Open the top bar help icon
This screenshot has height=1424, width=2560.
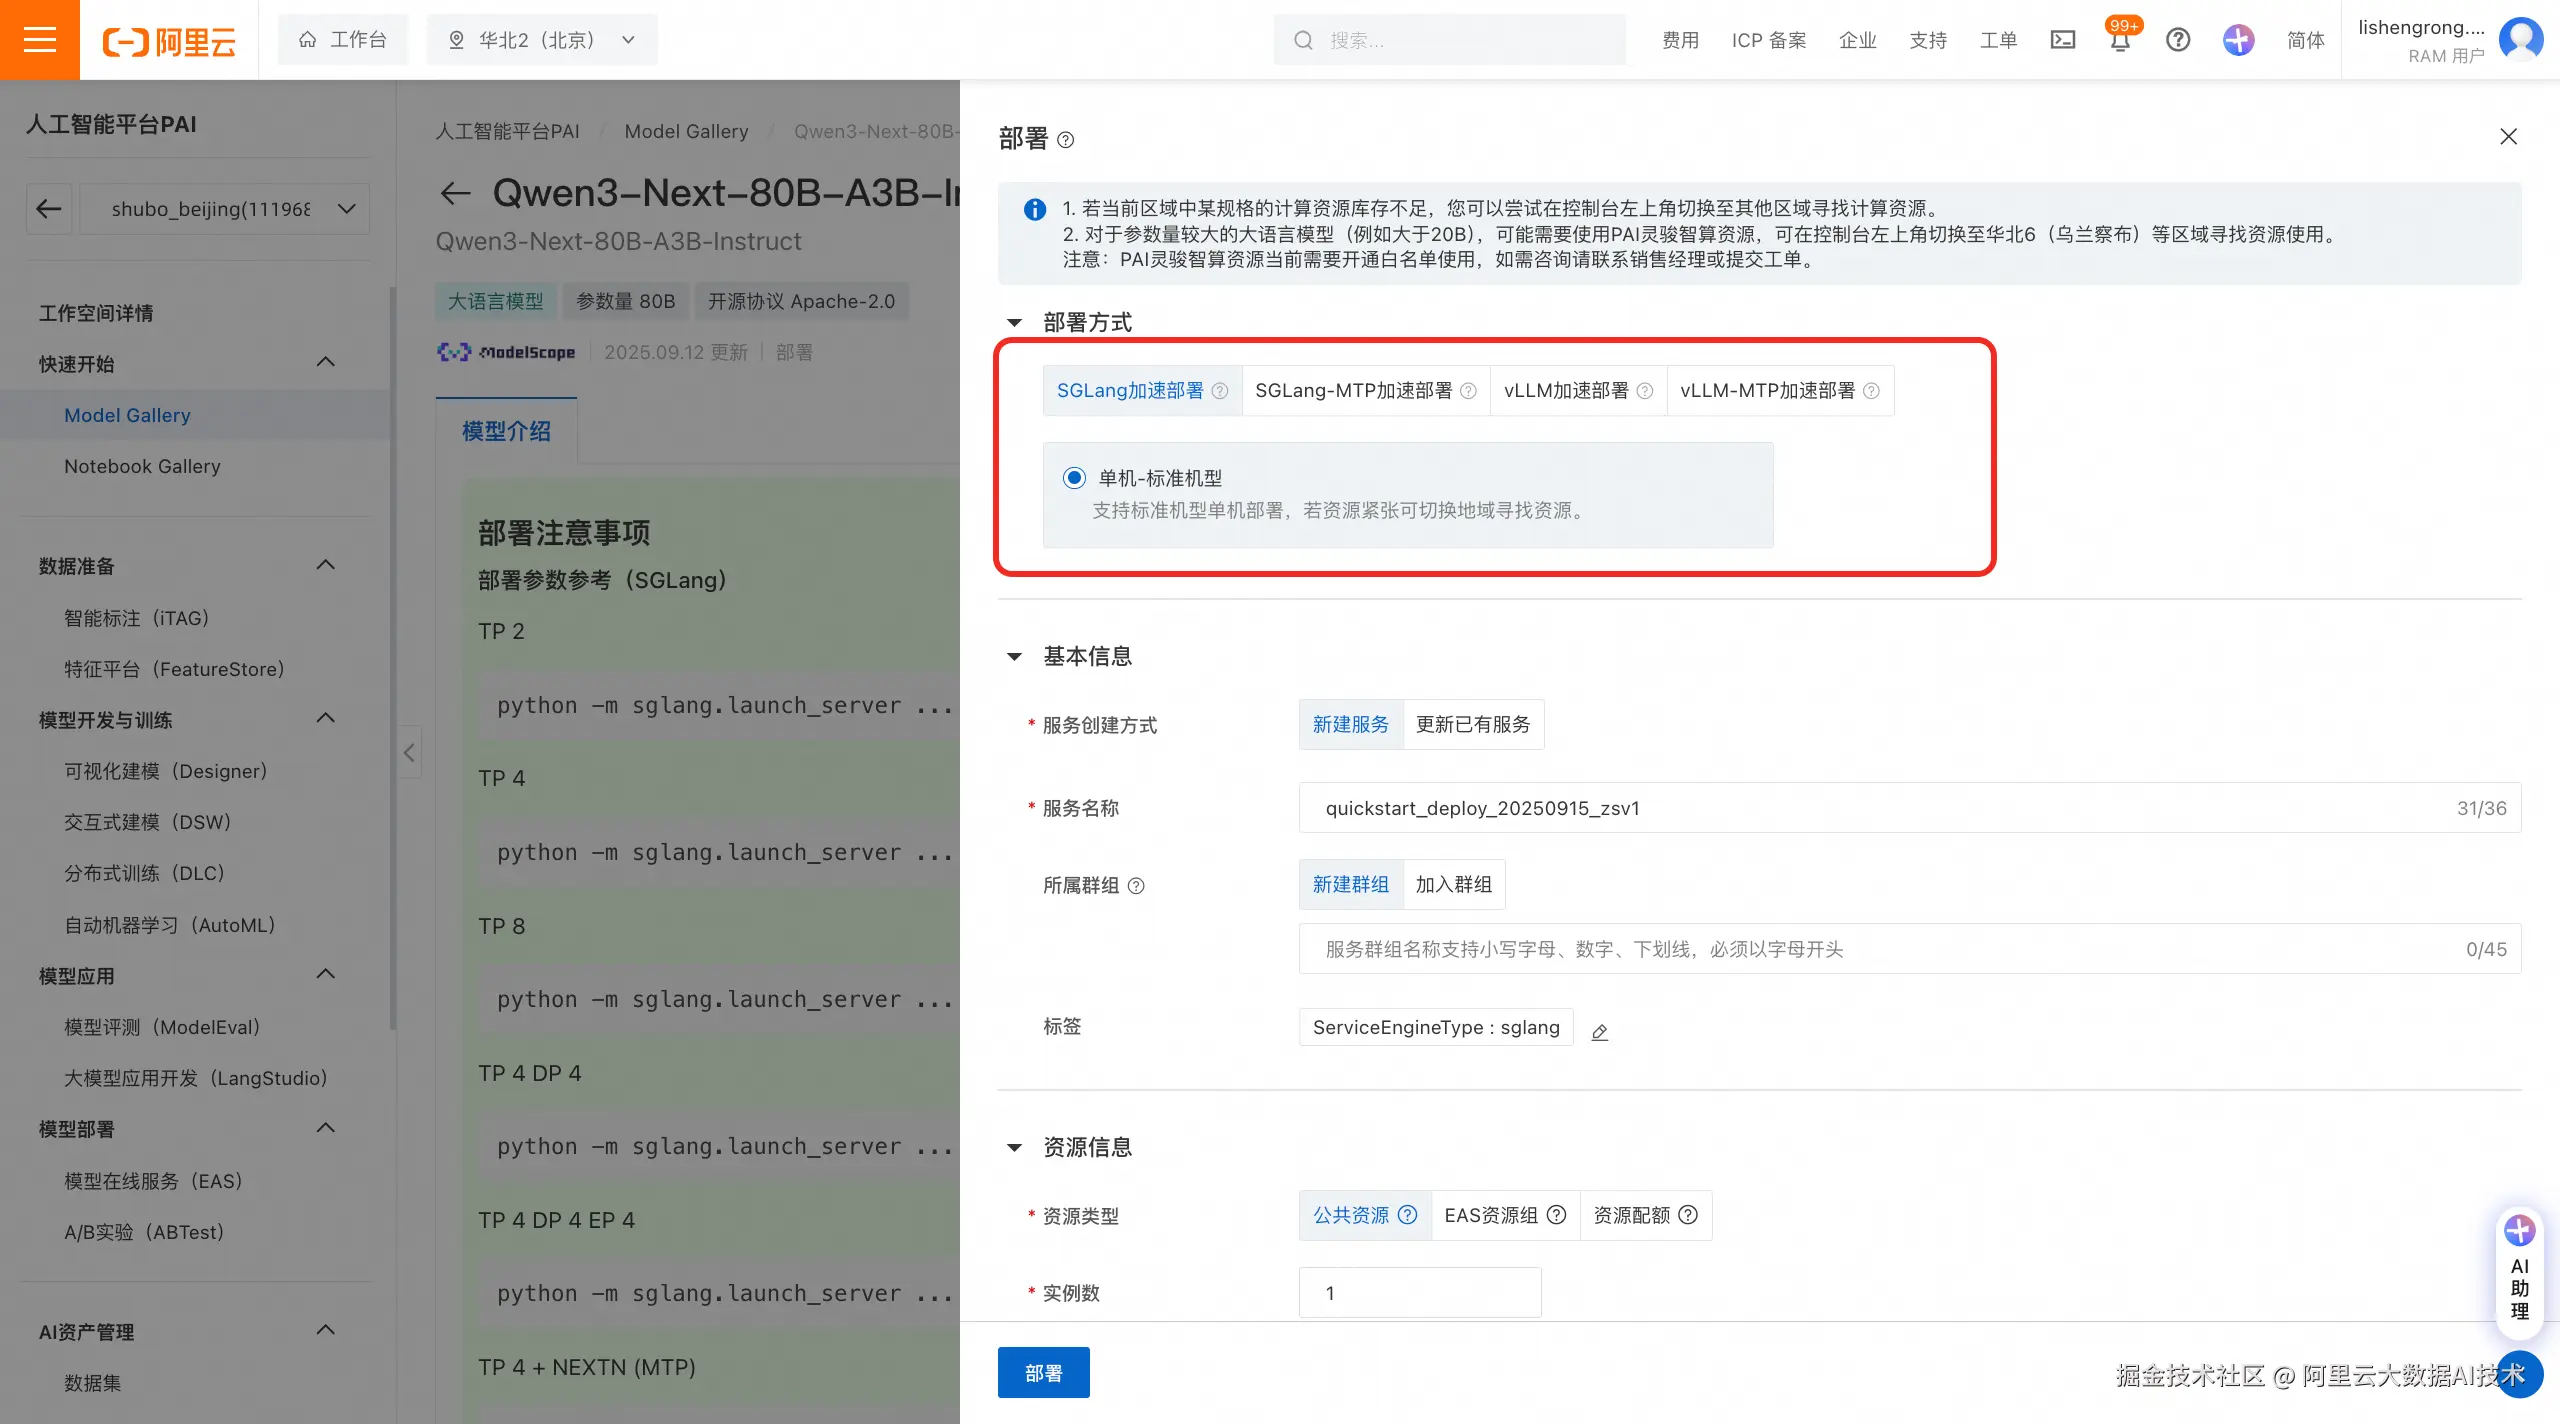2178,40
